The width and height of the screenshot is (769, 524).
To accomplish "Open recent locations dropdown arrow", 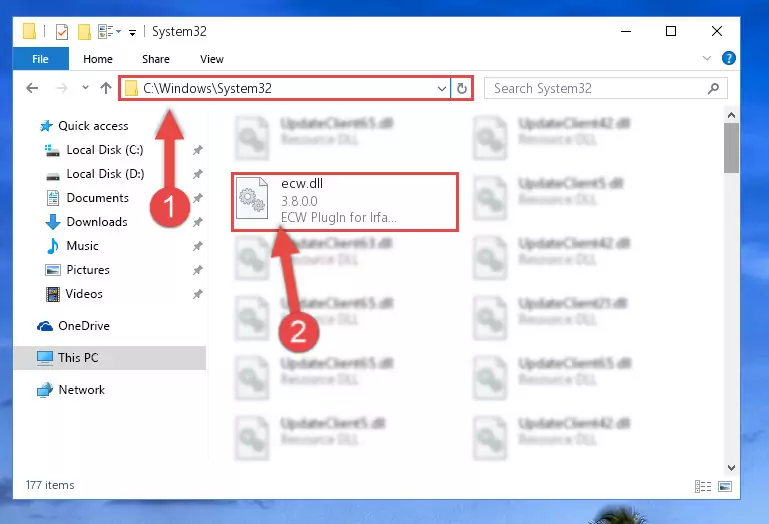I will pyautogui.click(x=85, y=88).
